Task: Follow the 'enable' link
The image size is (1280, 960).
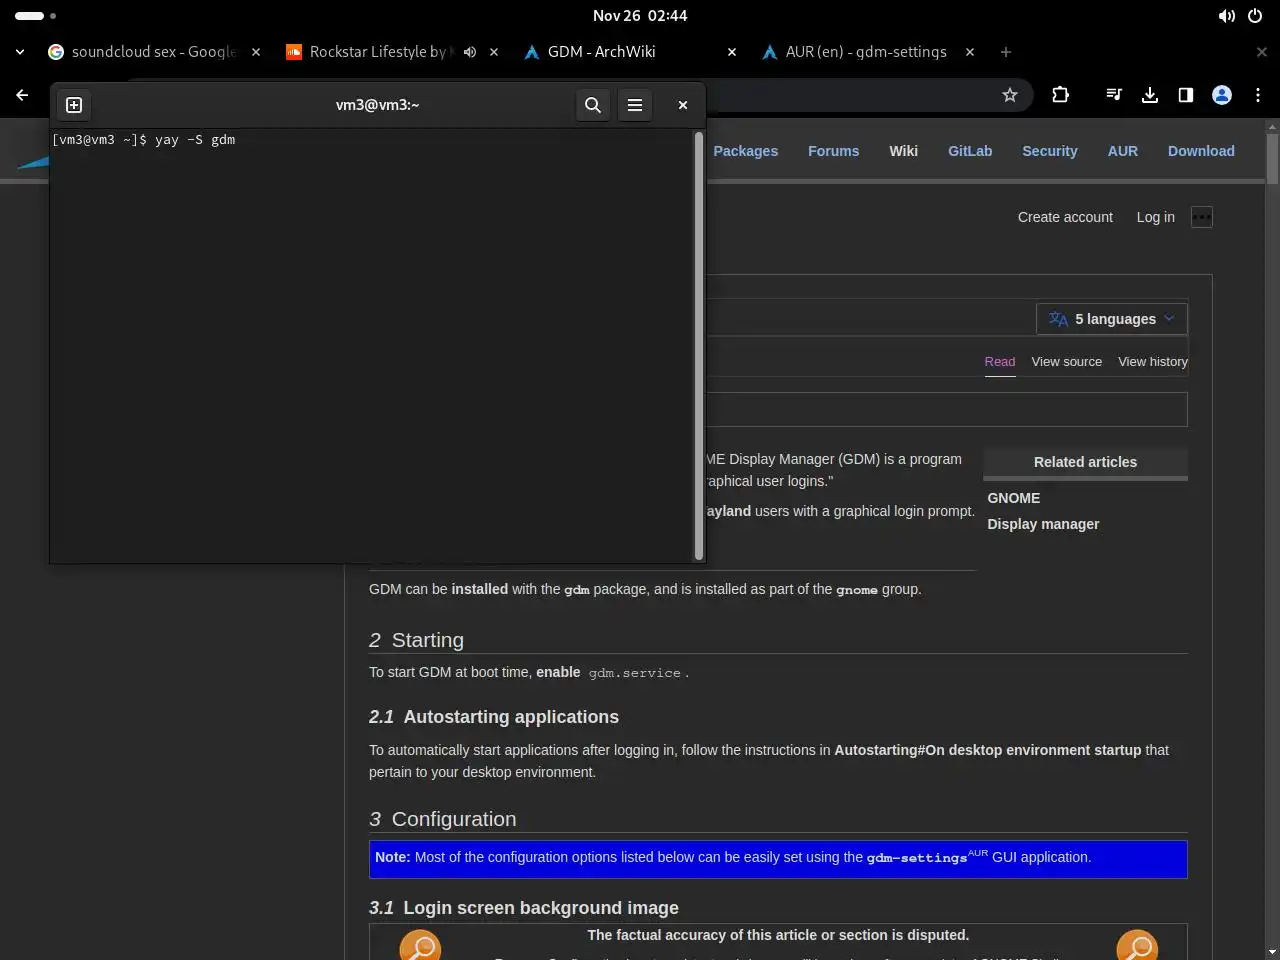Action: (x=558, y=672)
